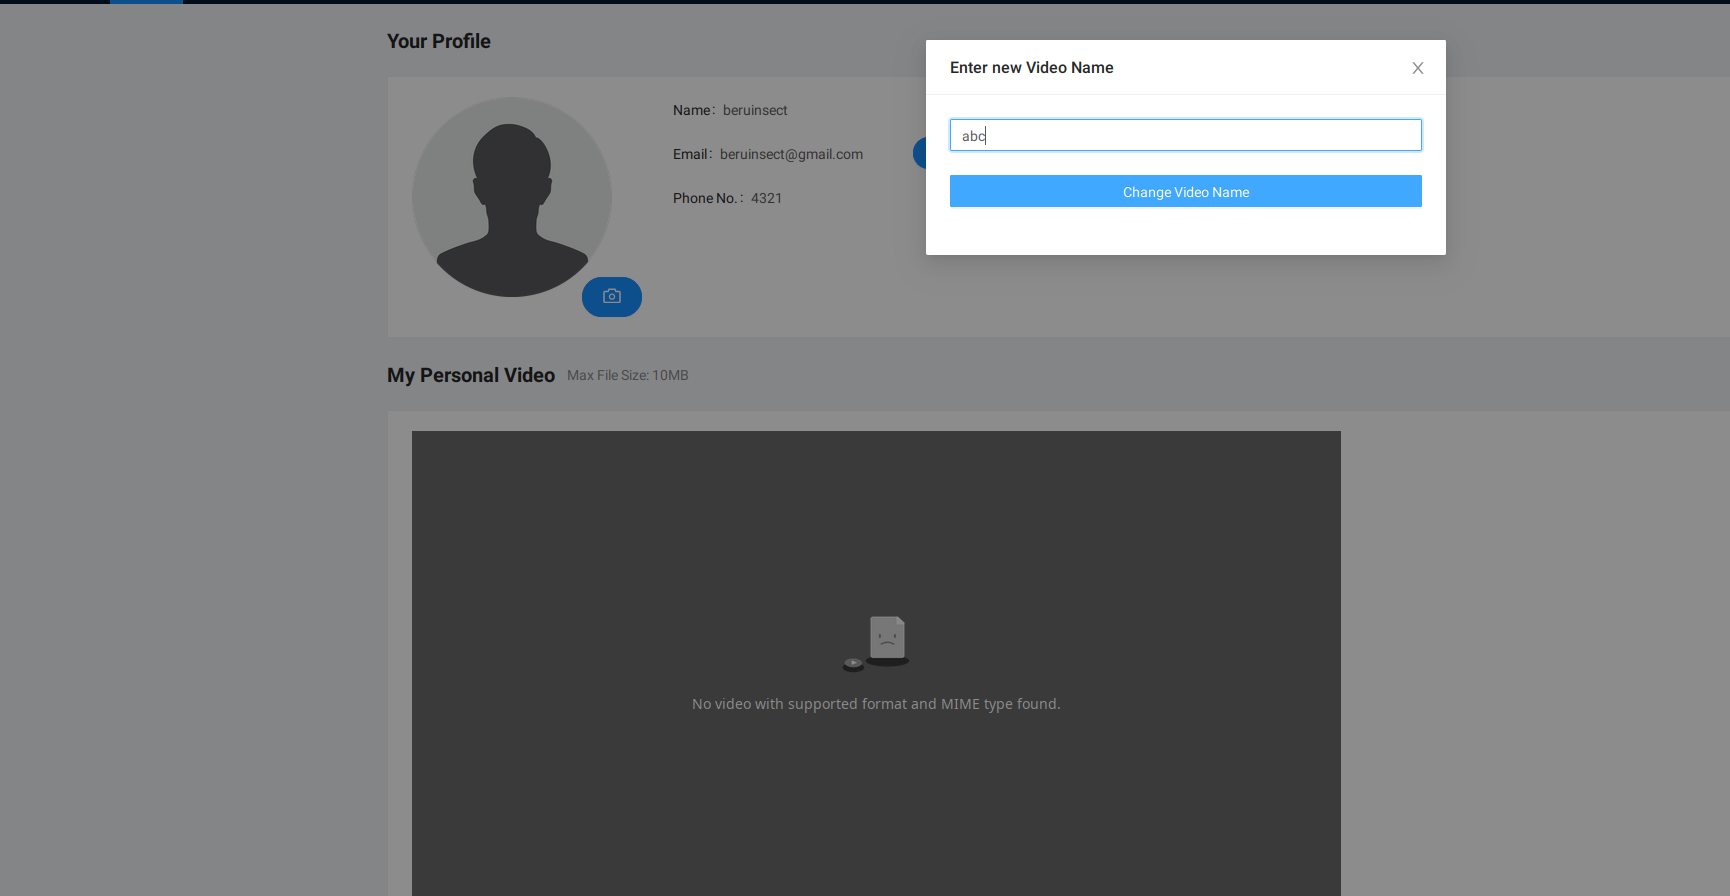Click the Name: label in profile
This screenshot has height=896, width=1730.
[x=692, y=110]
